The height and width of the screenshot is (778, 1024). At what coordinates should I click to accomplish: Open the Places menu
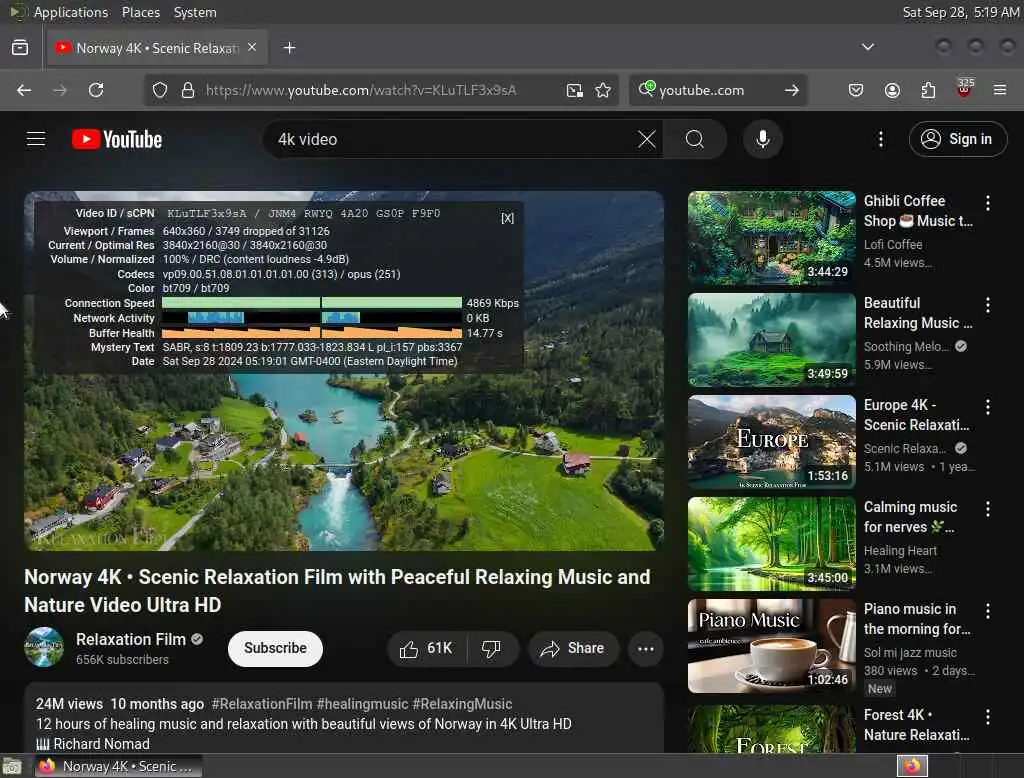pos(140,12)
